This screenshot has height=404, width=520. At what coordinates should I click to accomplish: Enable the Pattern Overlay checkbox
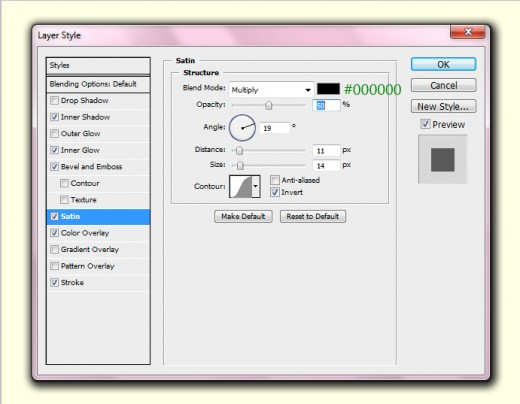click(54, 266)
